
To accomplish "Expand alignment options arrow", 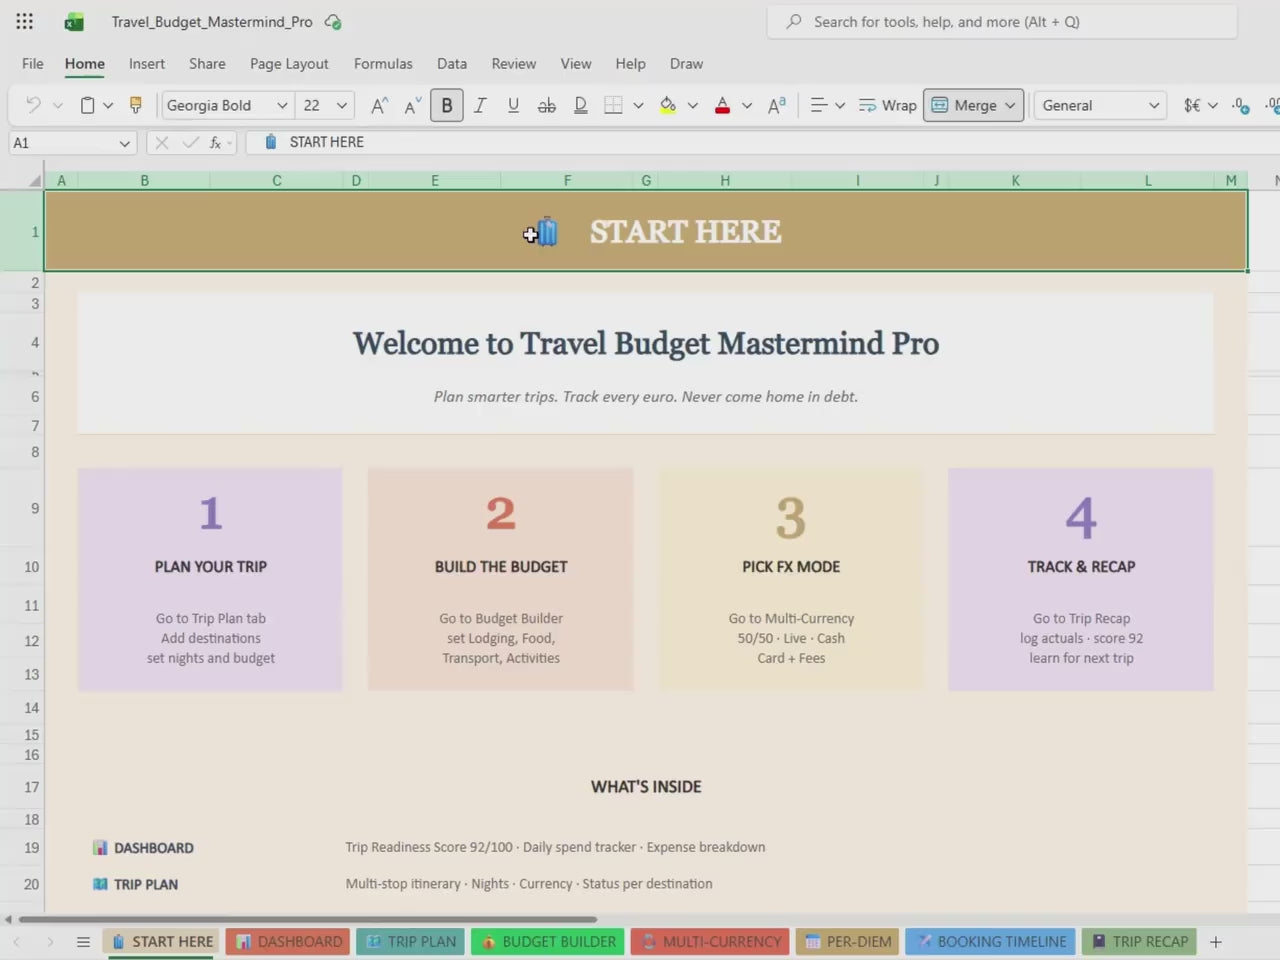I will 840,105.
